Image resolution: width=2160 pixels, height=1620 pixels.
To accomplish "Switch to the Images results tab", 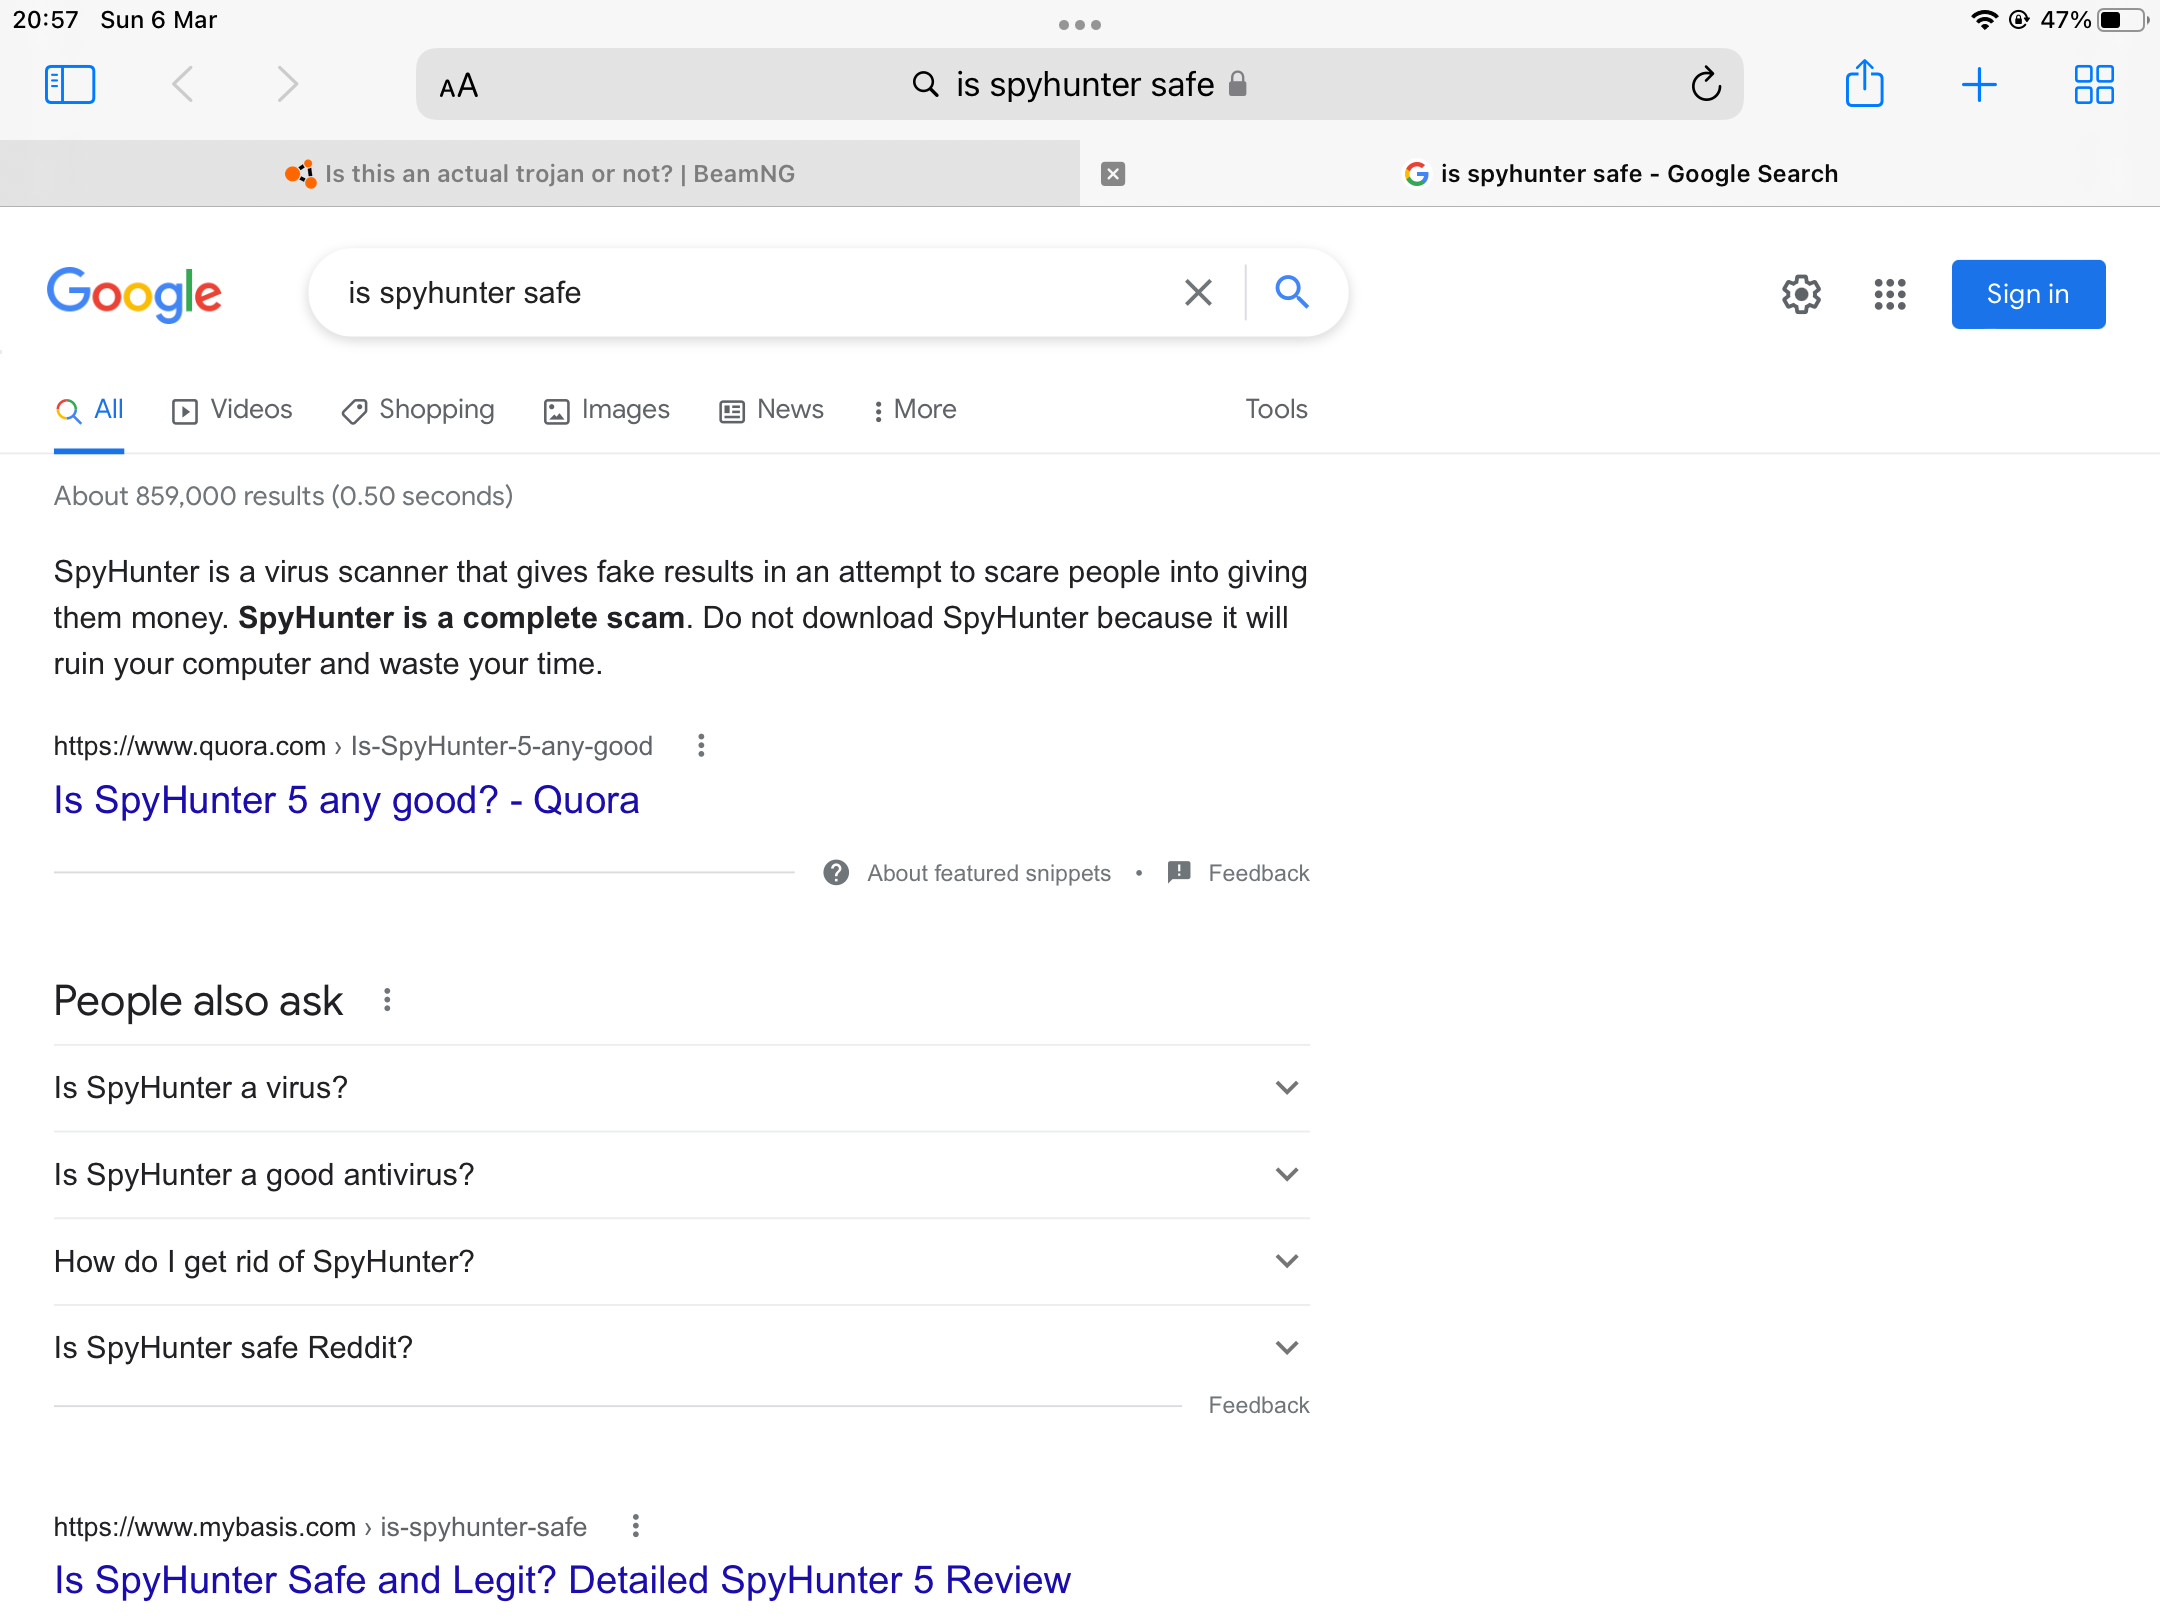I will (x=607, y=410).
